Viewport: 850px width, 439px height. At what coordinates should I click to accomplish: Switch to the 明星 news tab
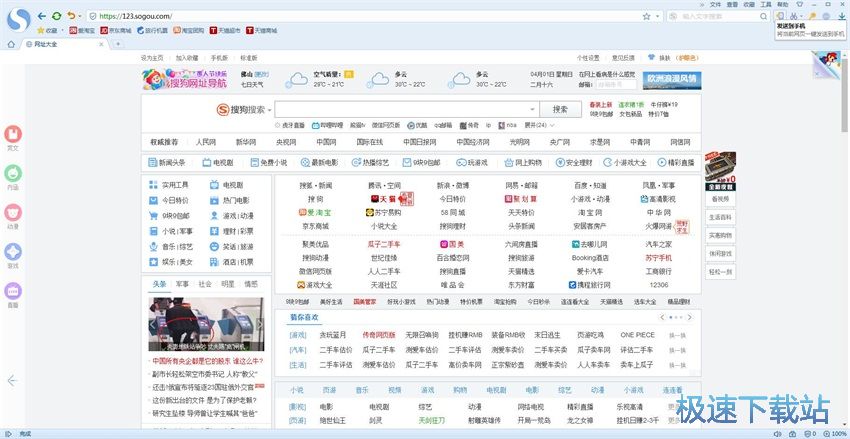pos(228,284)
